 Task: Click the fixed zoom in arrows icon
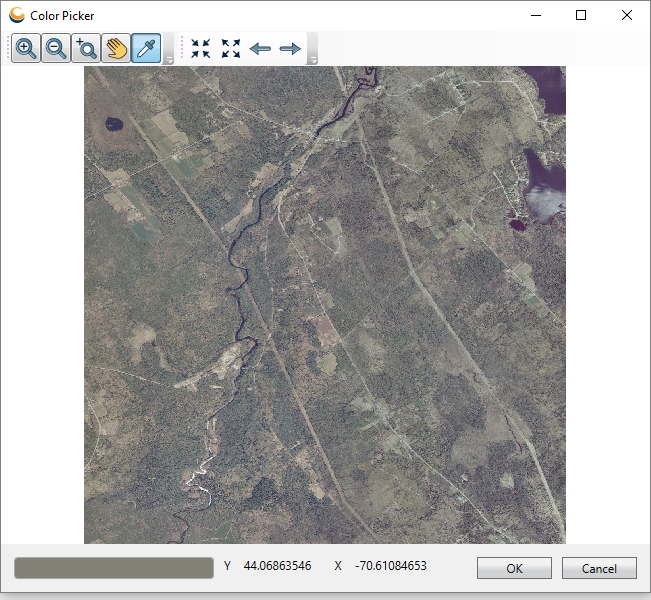(x=201, y=49)
